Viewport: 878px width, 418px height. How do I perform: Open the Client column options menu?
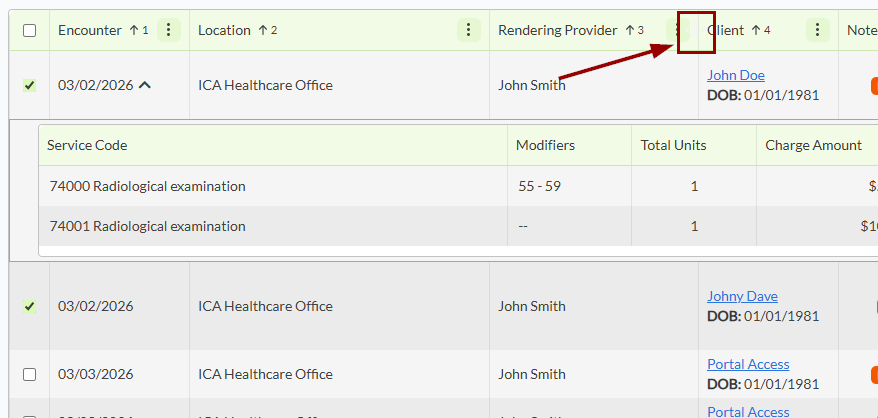pos(819,30)
